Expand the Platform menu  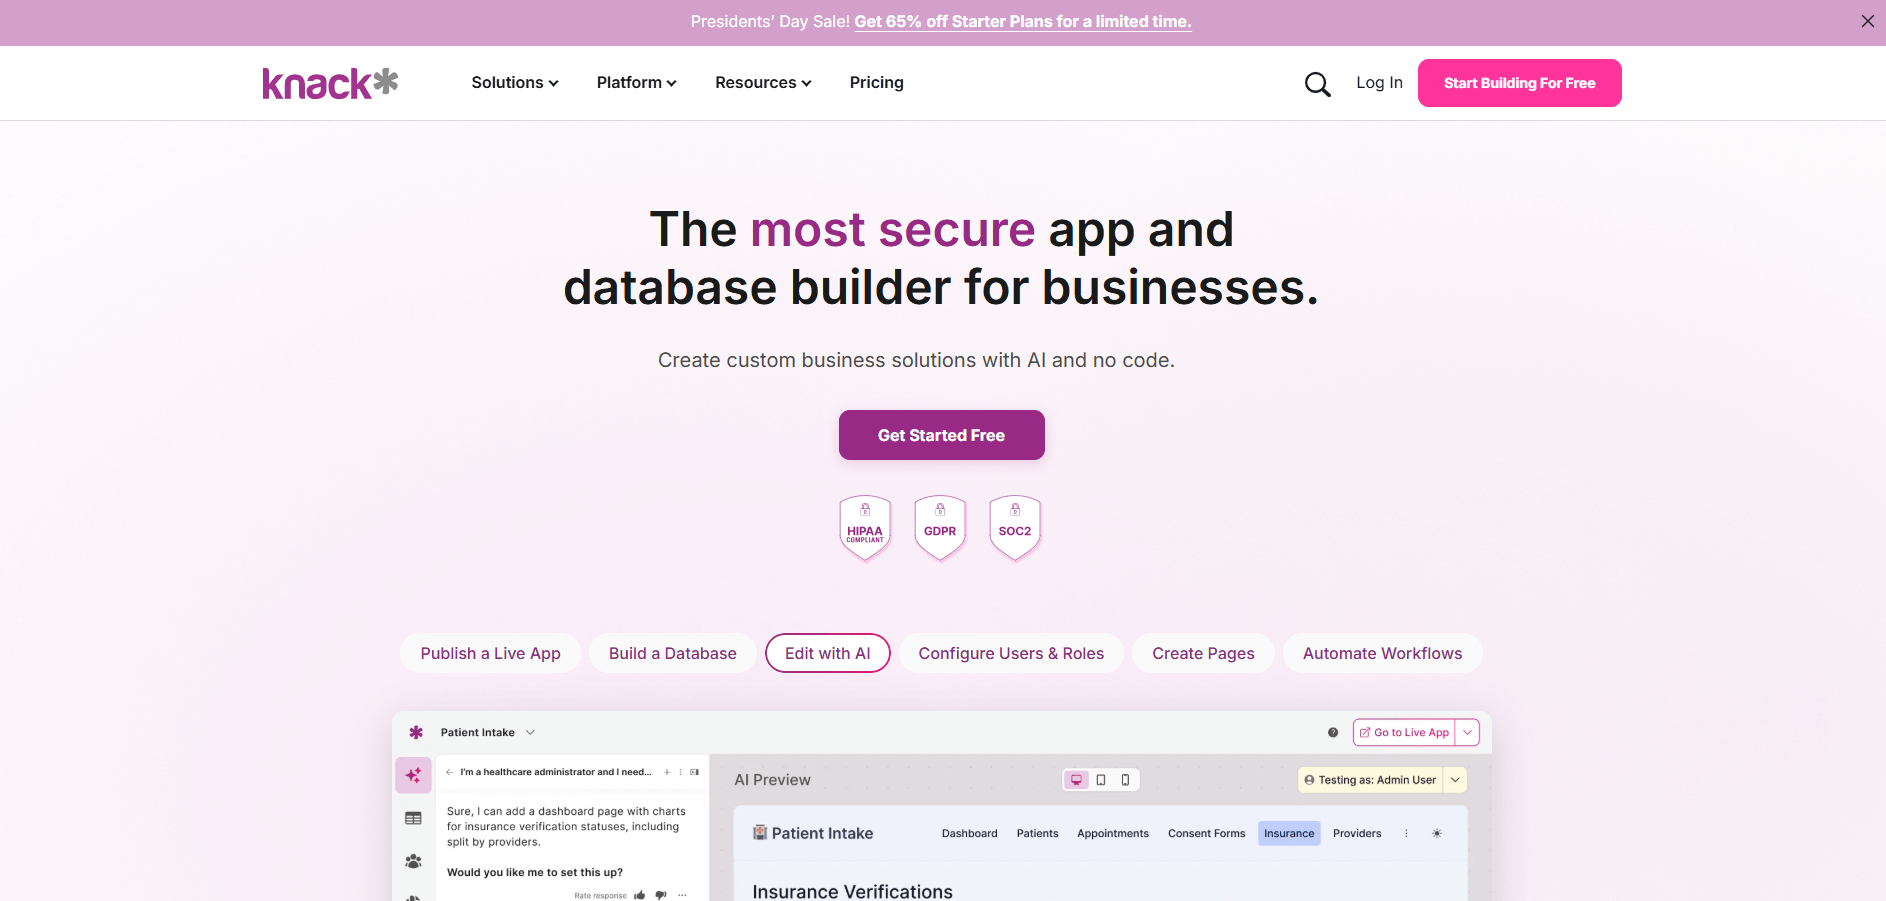click(637, 83)
